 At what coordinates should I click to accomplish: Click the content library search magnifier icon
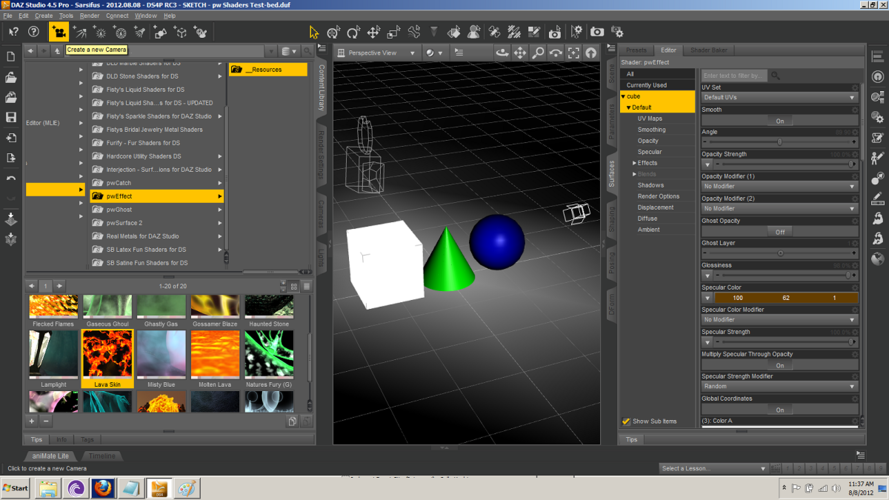(307, 51)
